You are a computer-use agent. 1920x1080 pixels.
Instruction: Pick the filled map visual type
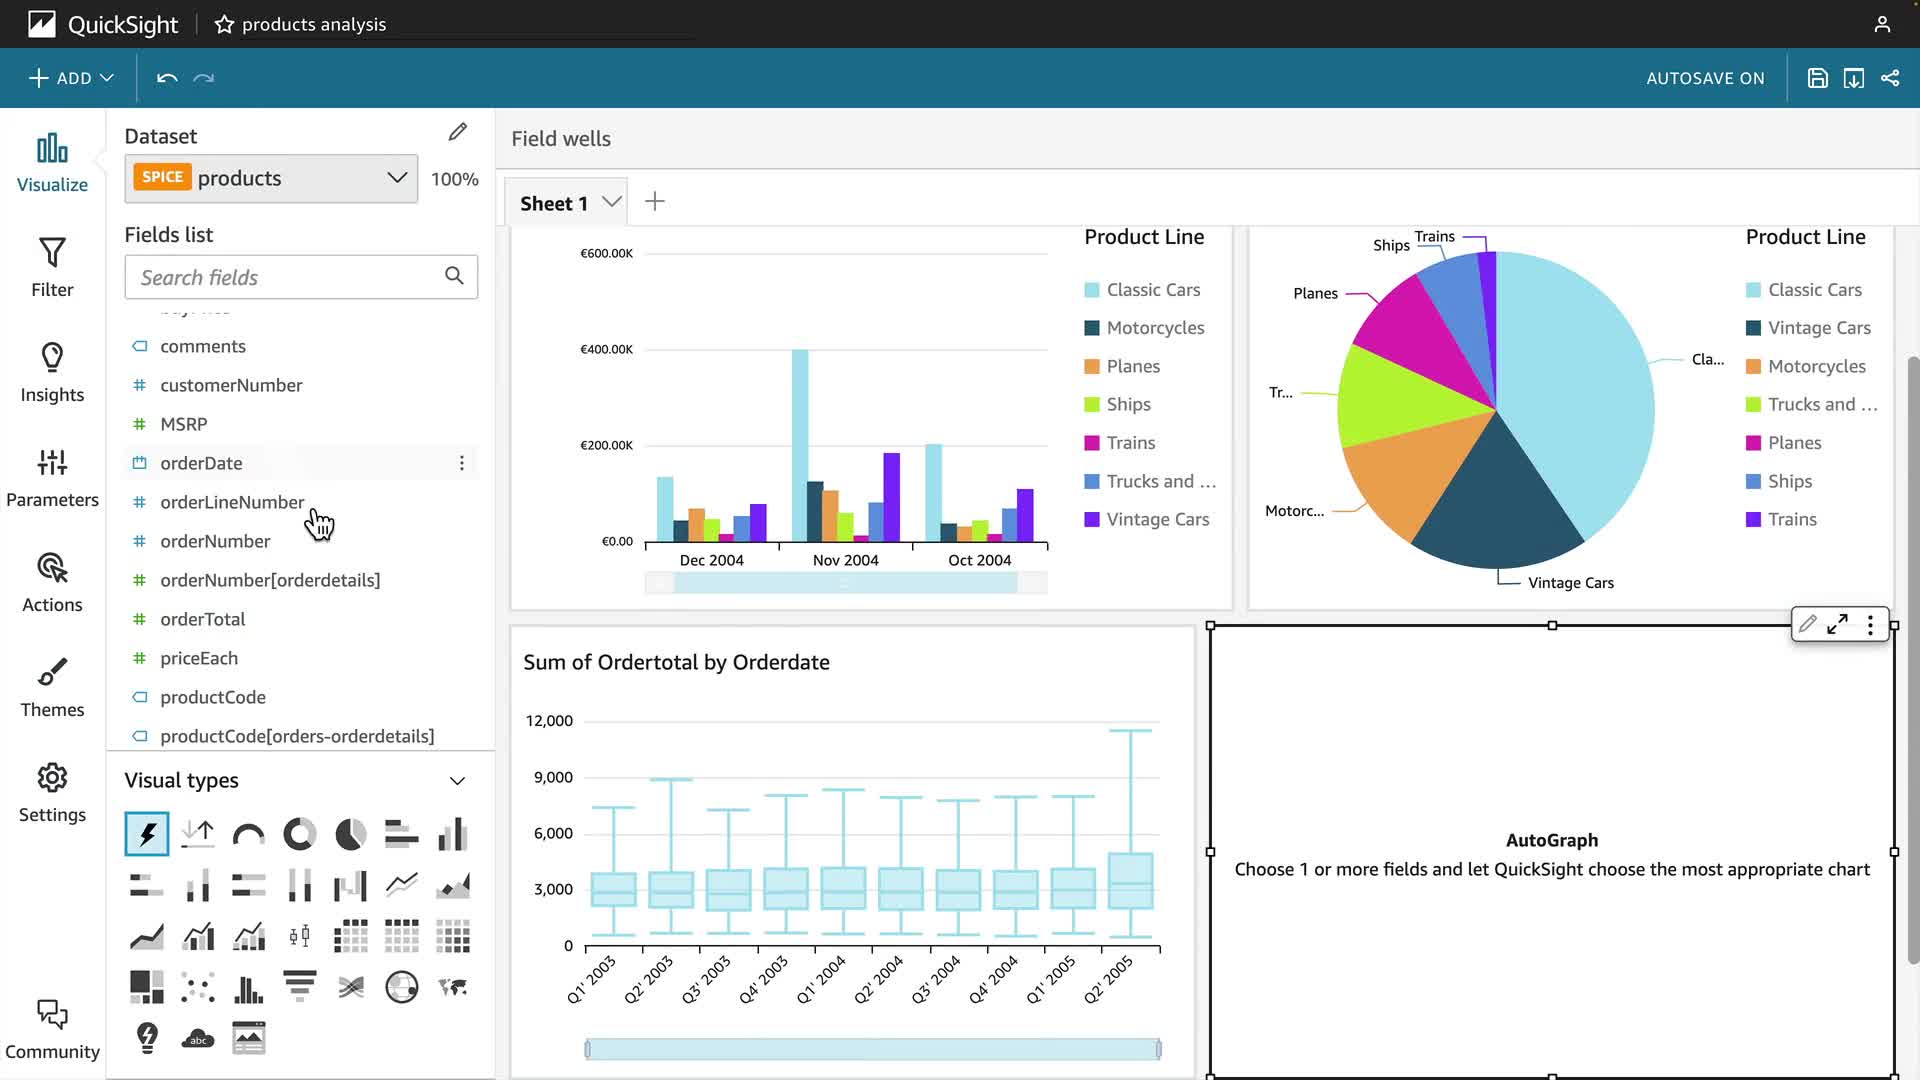pos(453,987)
